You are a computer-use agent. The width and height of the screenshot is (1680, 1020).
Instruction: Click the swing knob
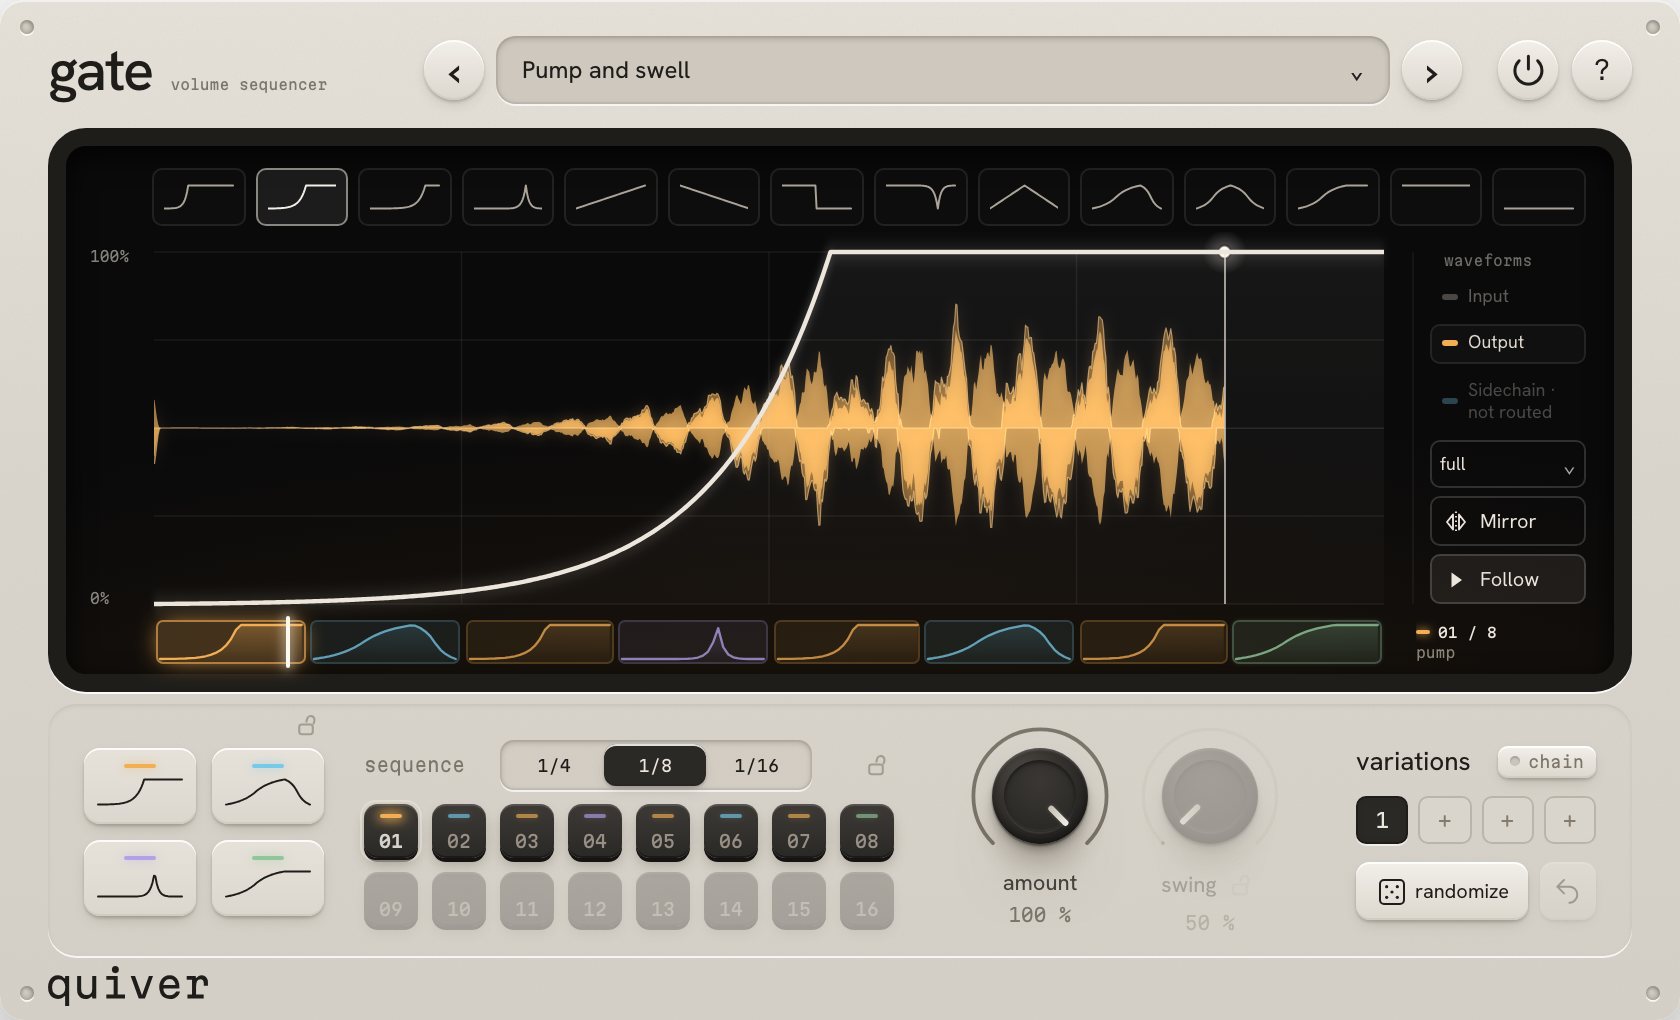coord(1210,796)
